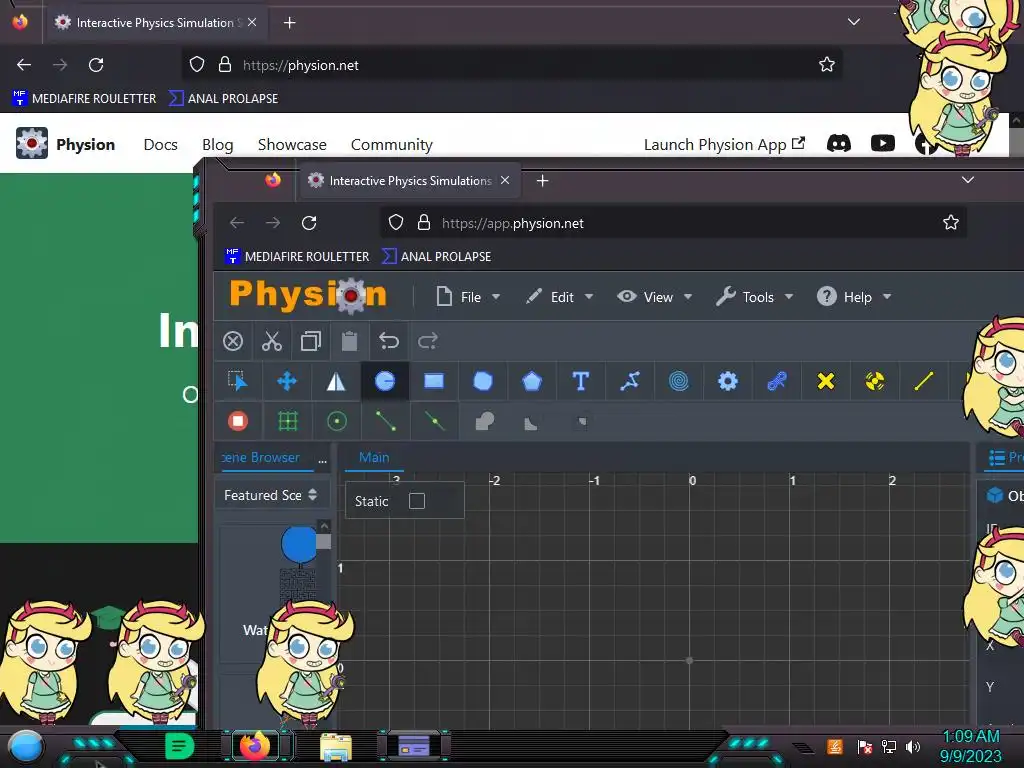
Task: Select the Spiral spring tool
Action: pos(679,381)
